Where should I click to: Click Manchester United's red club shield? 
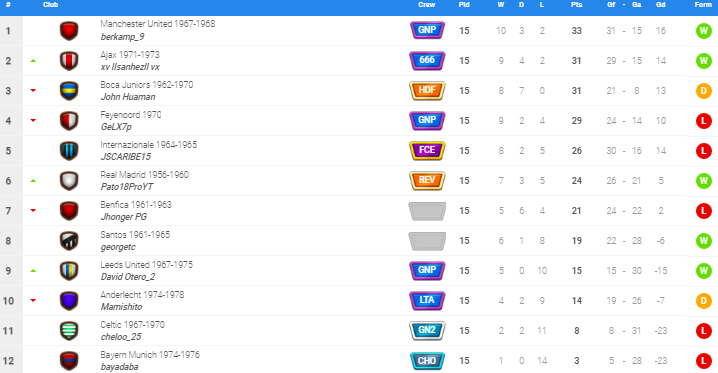click(69, 31)
